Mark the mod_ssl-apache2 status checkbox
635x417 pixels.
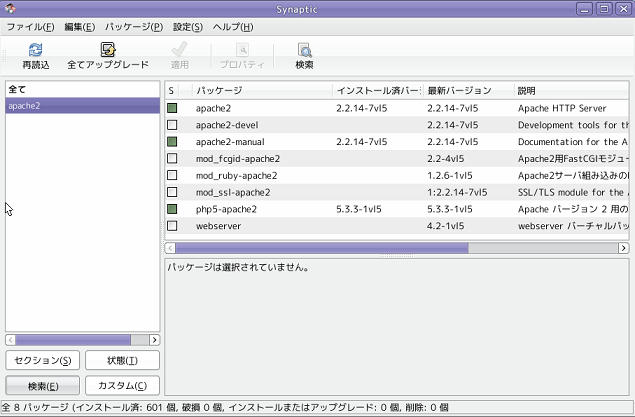tap(172, 192)
